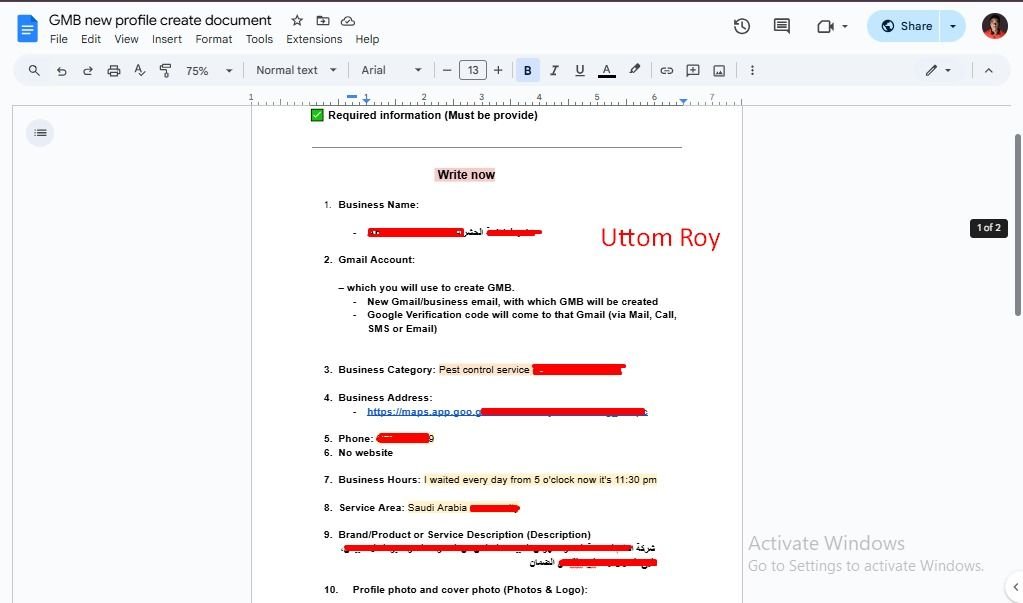Viewport: 1023px width, 603px height.
Task: Click the Share button
Action: 906,27
